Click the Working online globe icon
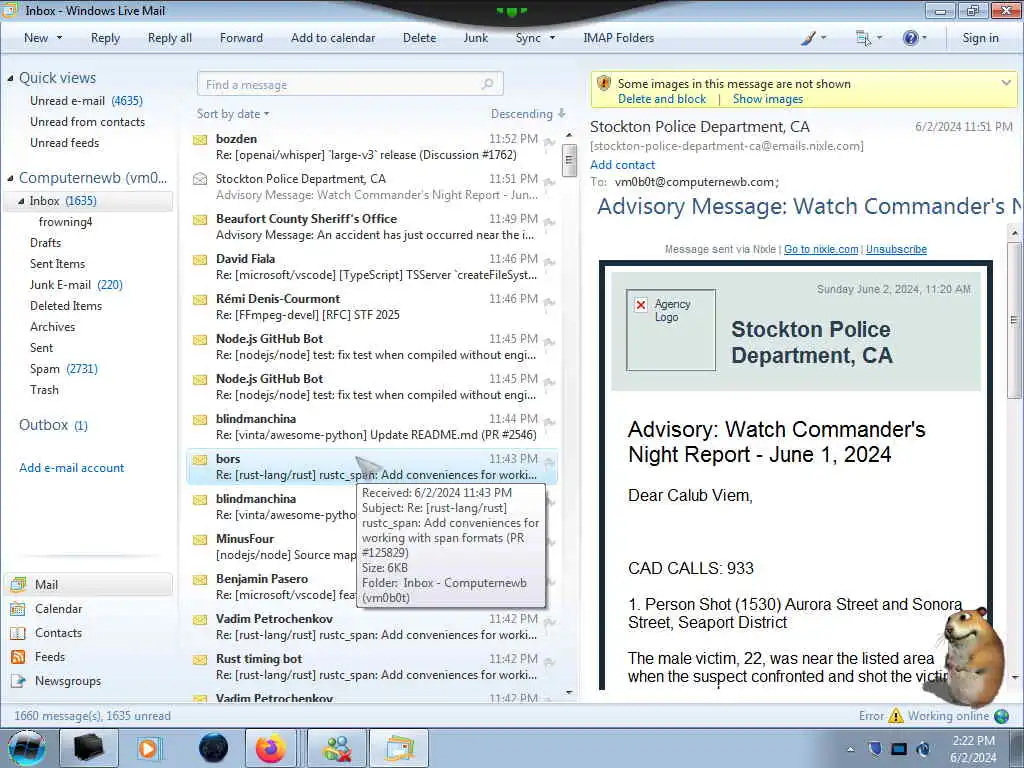This screenshot has width=1024, height=768. pyautogui.click(x=1001, y=716)
